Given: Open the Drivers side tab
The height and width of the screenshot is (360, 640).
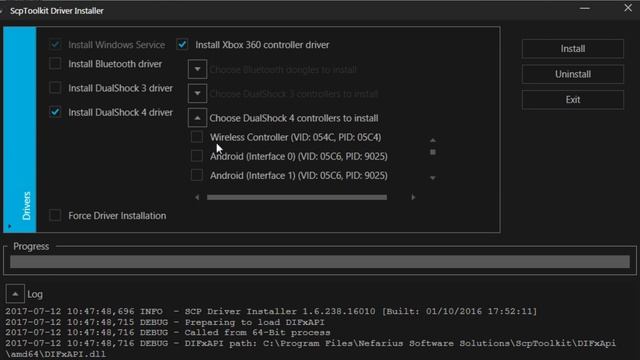Looking at the screenshot, I should [x=20, y=130].
